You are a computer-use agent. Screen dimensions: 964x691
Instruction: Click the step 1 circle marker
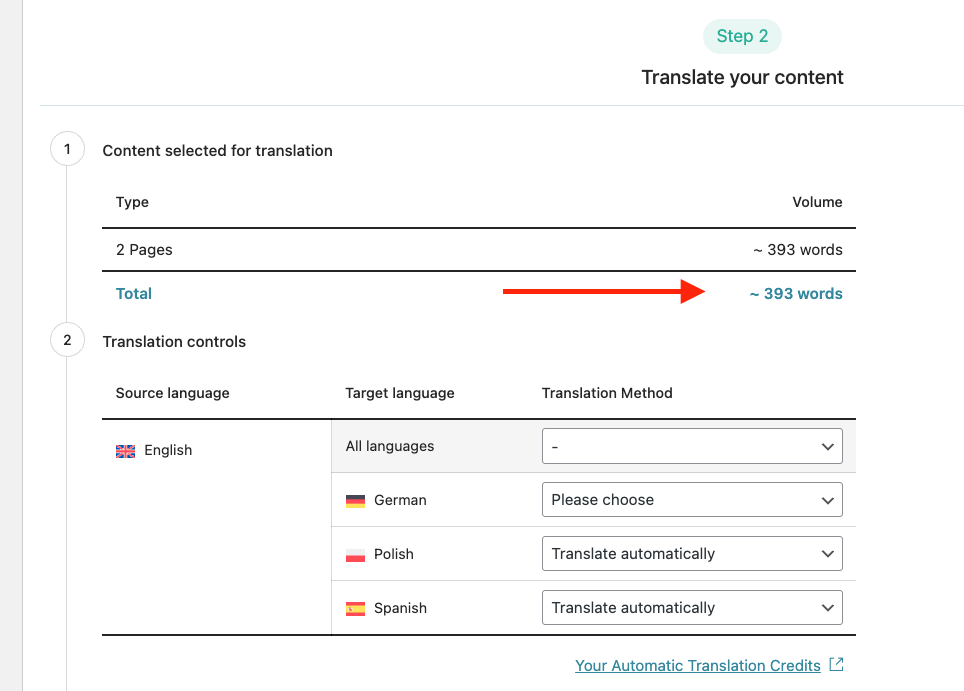pos(67,150)
